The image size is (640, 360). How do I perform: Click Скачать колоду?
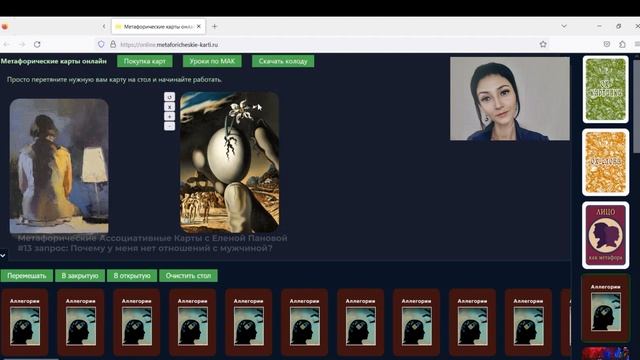click(283, 61)
